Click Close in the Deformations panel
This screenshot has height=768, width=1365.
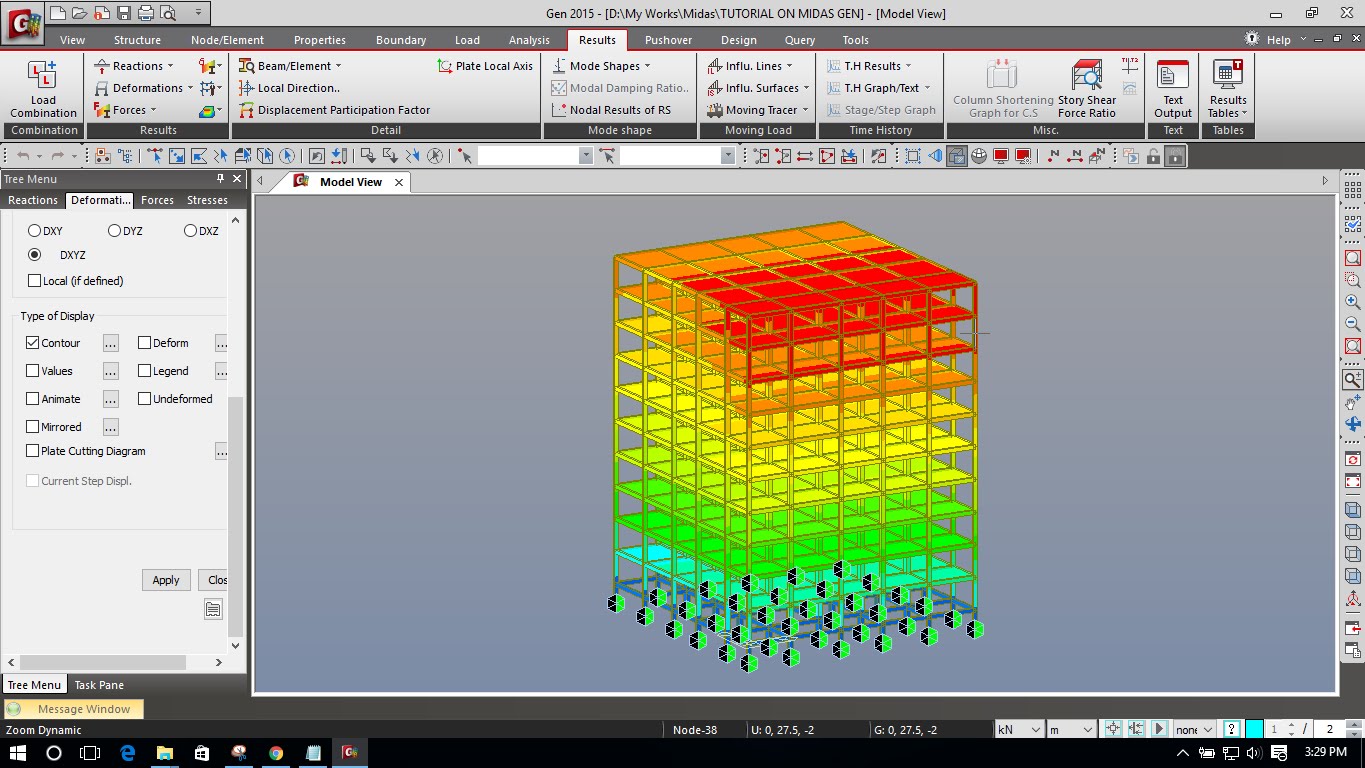215,579
